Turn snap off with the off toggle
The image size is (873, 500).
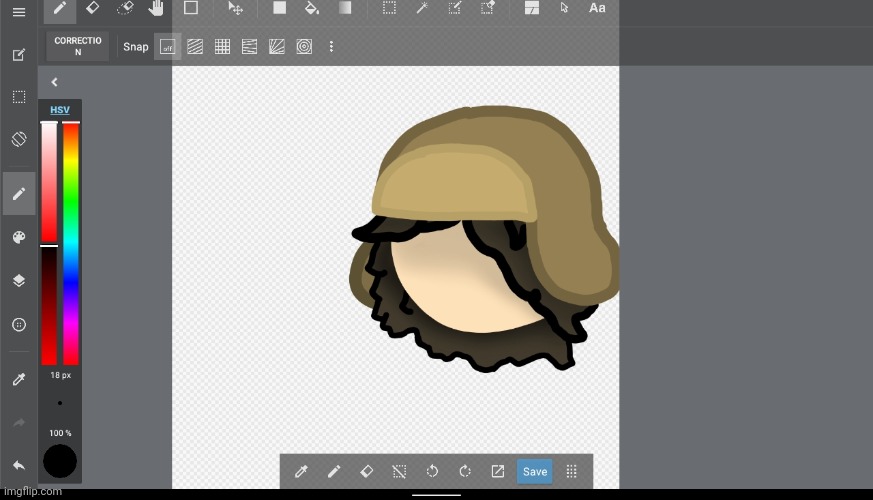[x=168, y=47]
